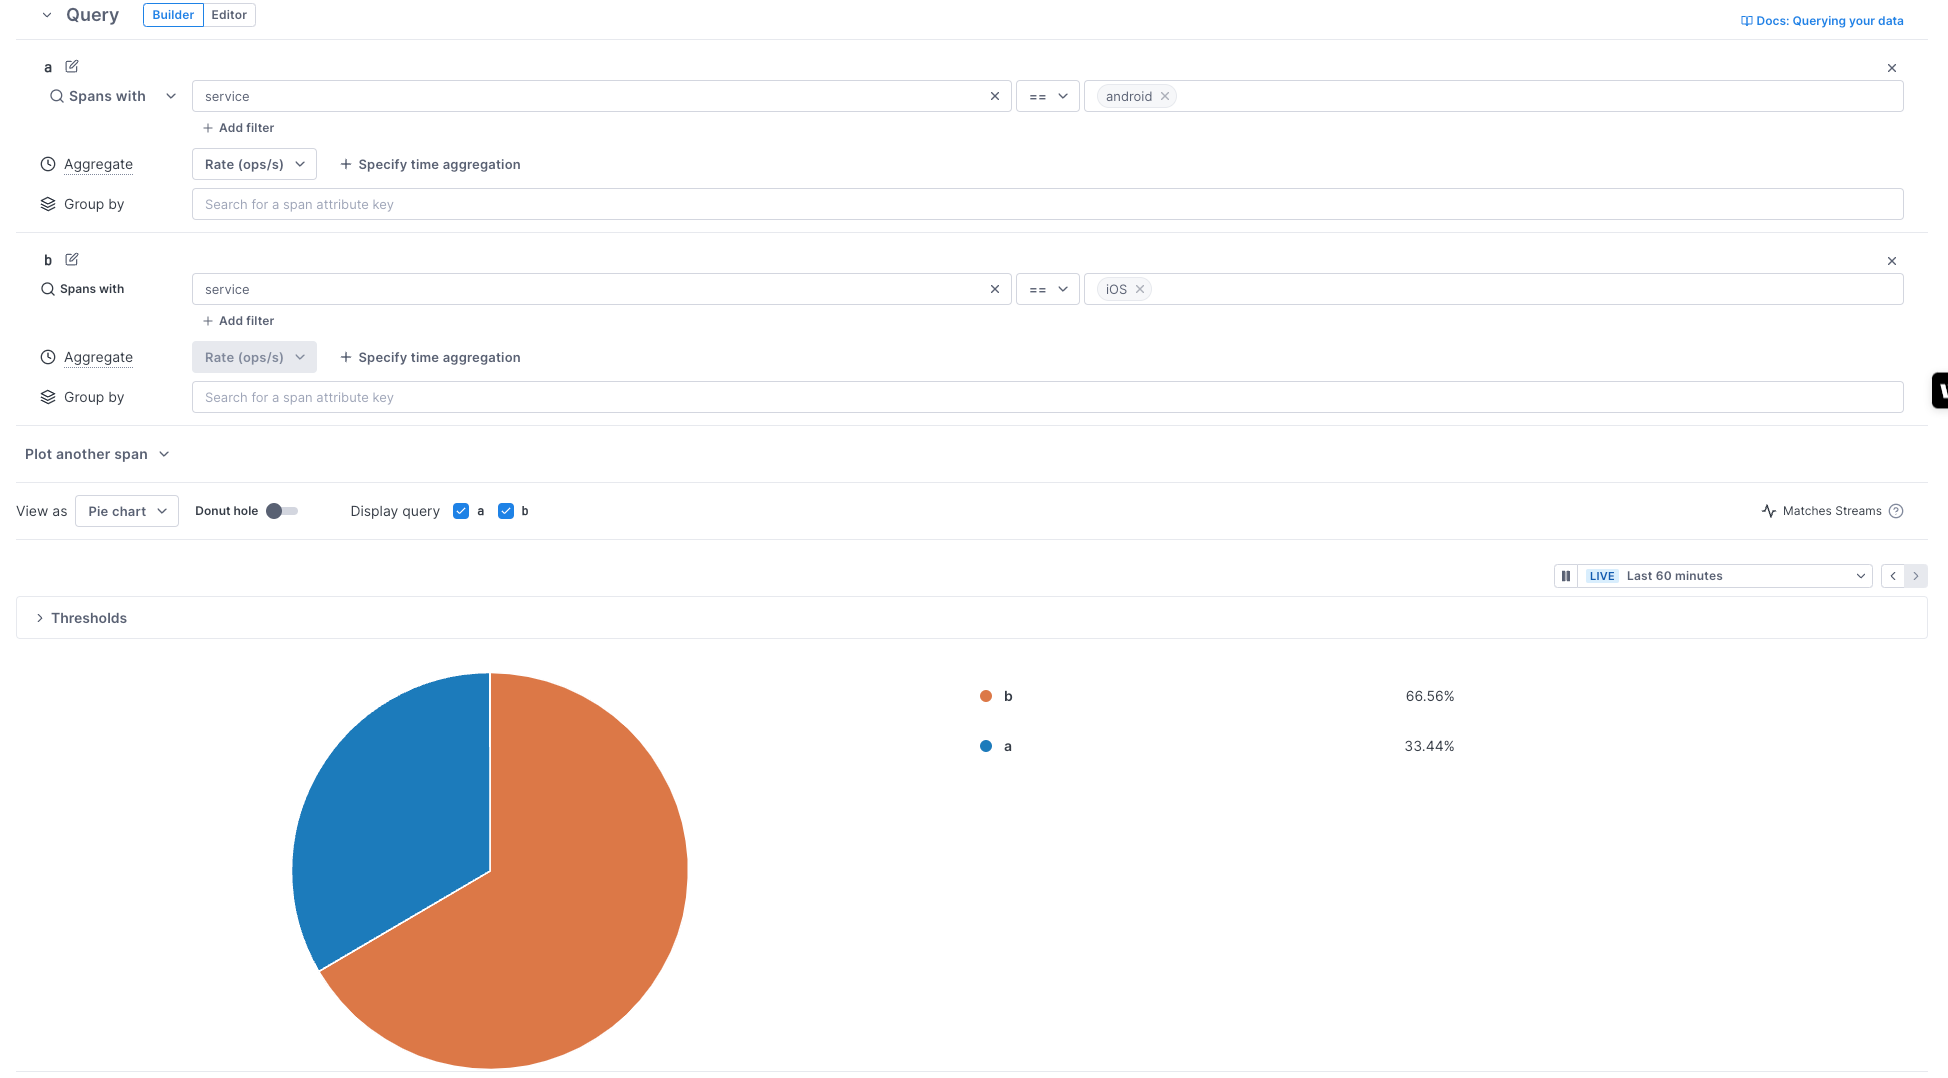Open Rate (ops/s) aggregate dropdown in query b
This screenshot has height=1078, width=1948.
tap(254, 357)
